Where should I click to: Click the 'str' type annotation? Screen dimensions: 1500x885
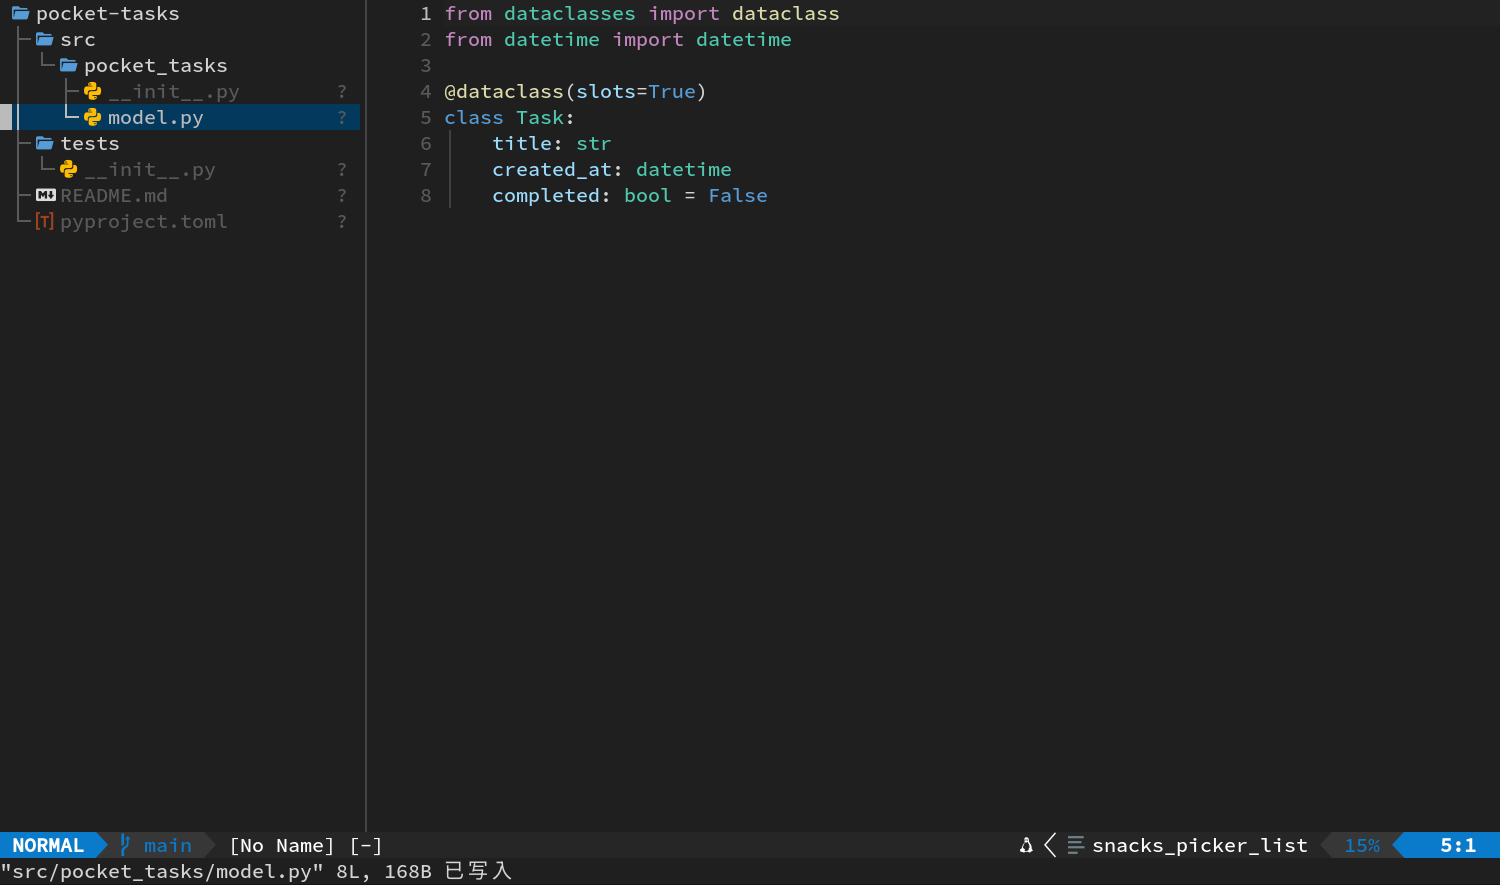click(x=594, y=144)
